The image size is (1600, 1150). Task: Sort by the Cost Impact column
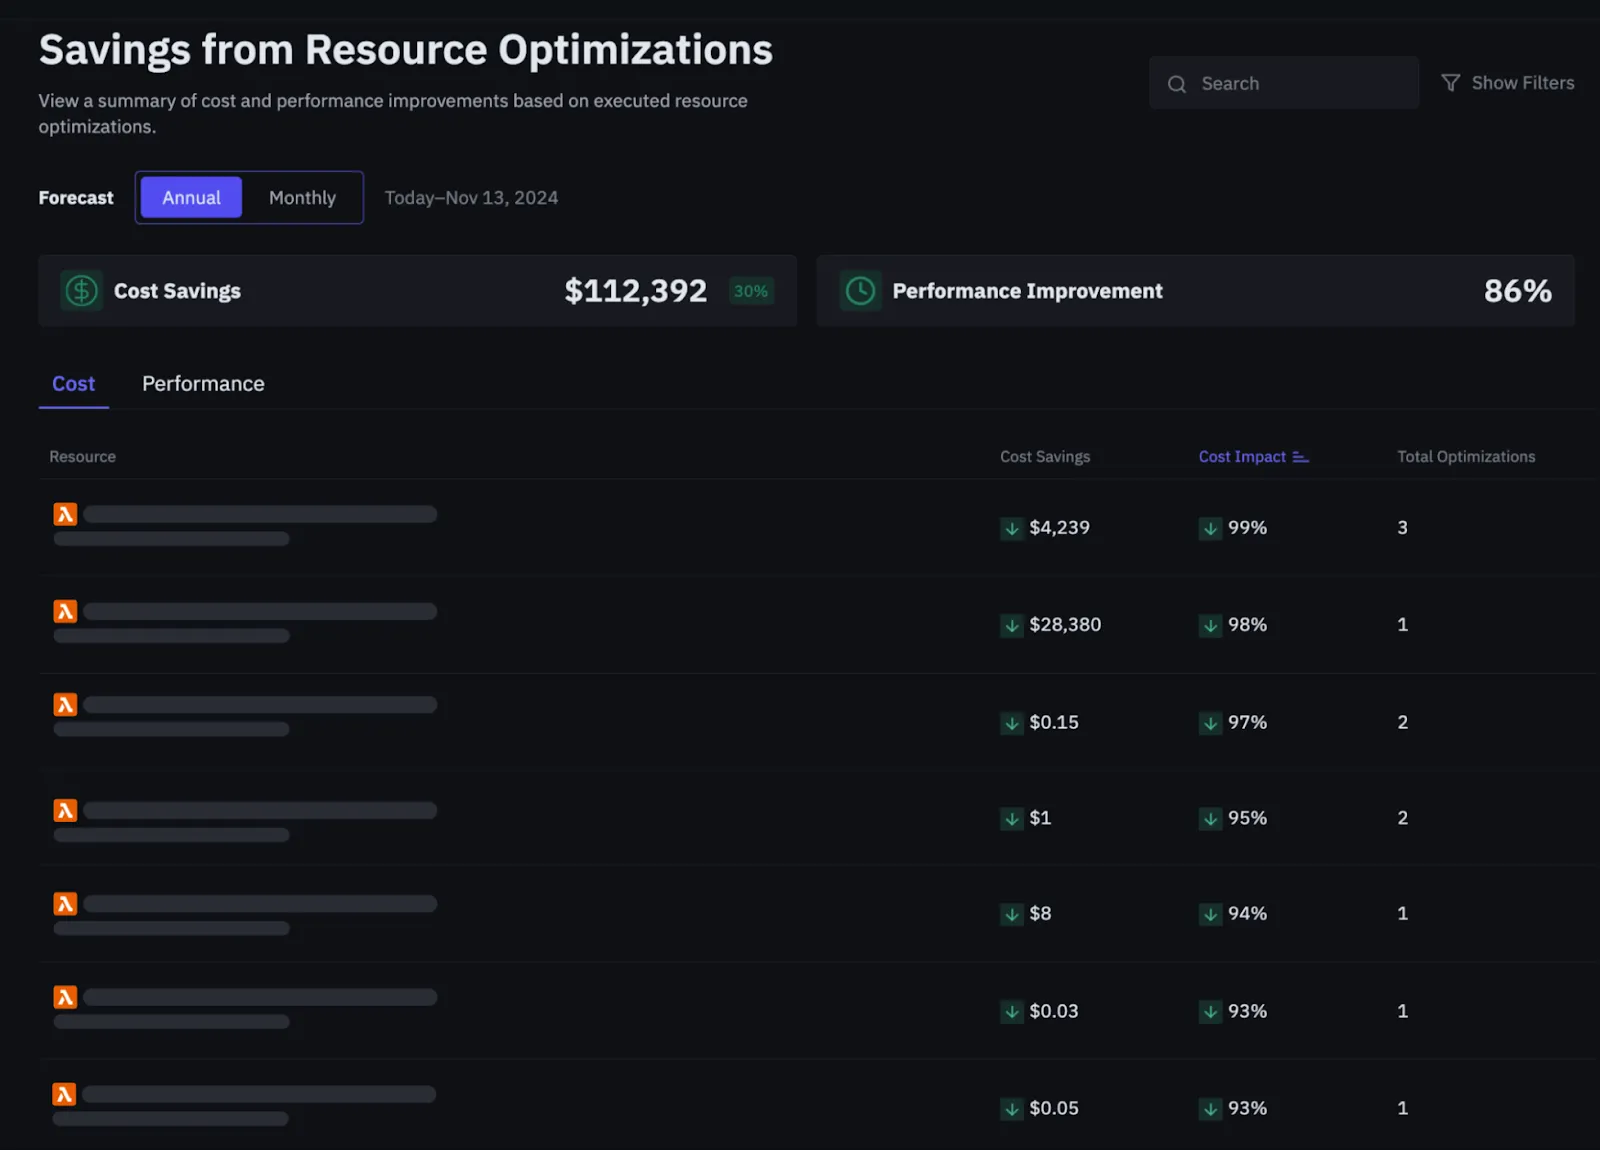point(1242,457)
